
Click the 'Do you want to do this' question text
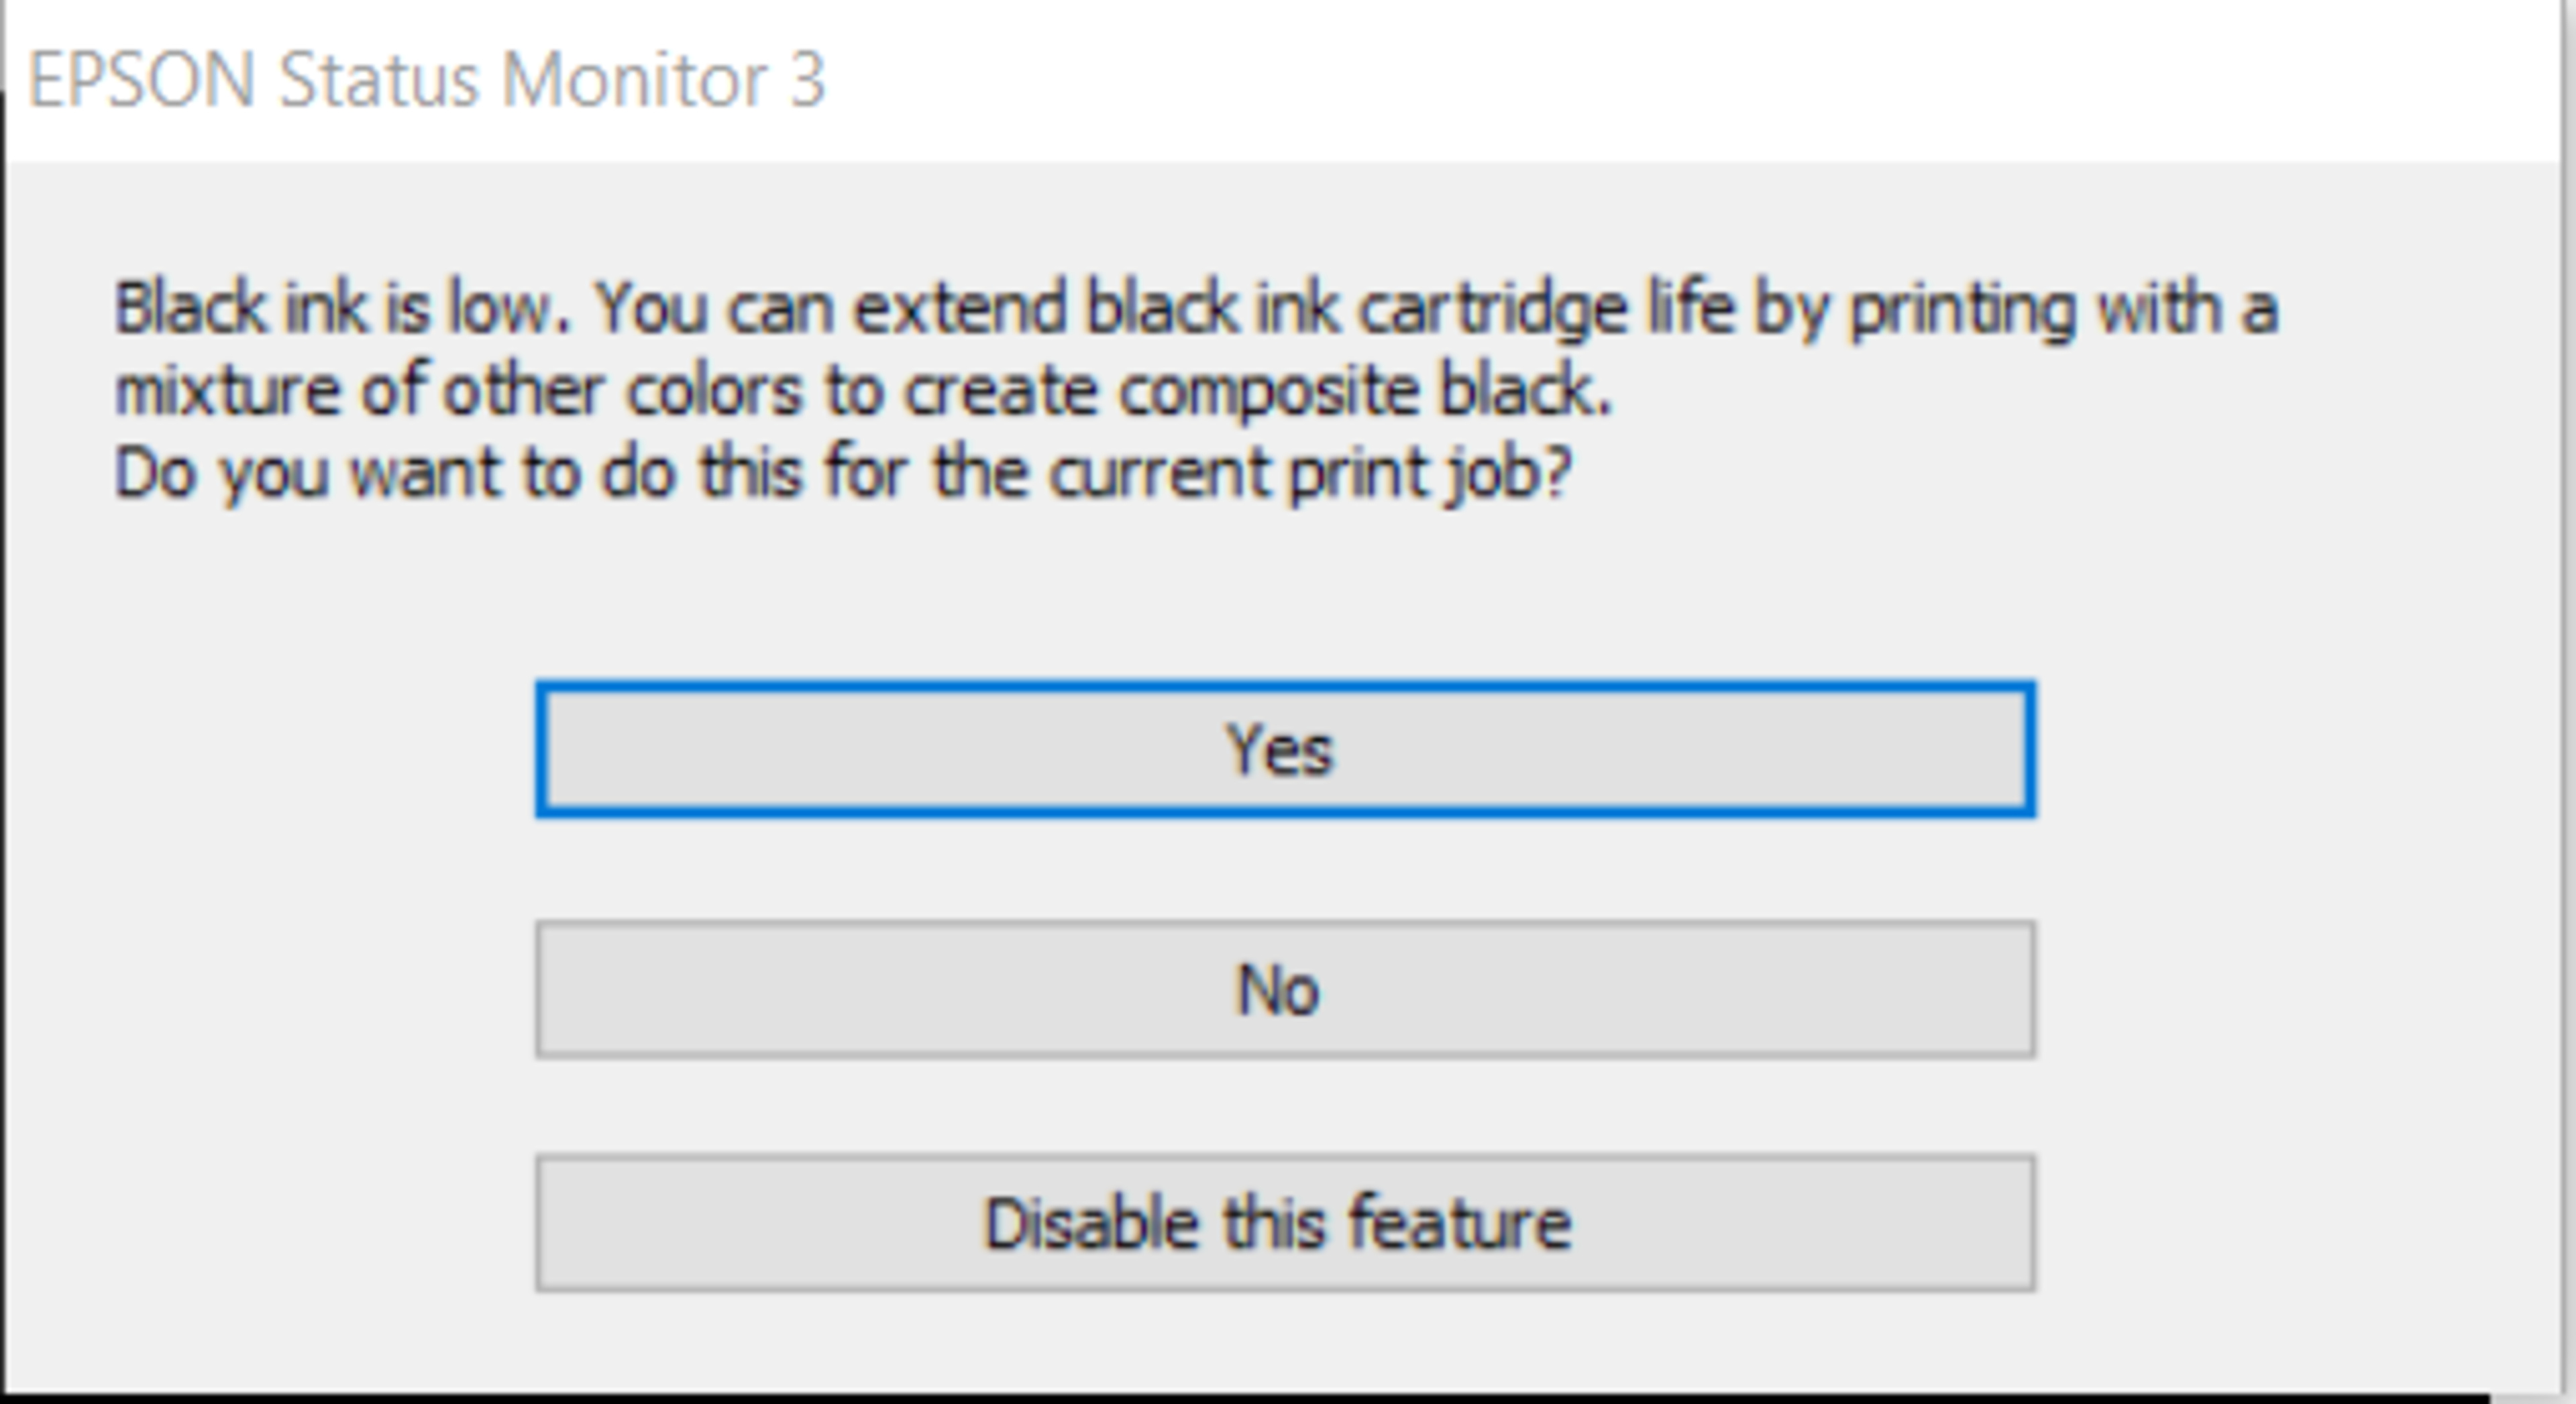pos(843,473)
